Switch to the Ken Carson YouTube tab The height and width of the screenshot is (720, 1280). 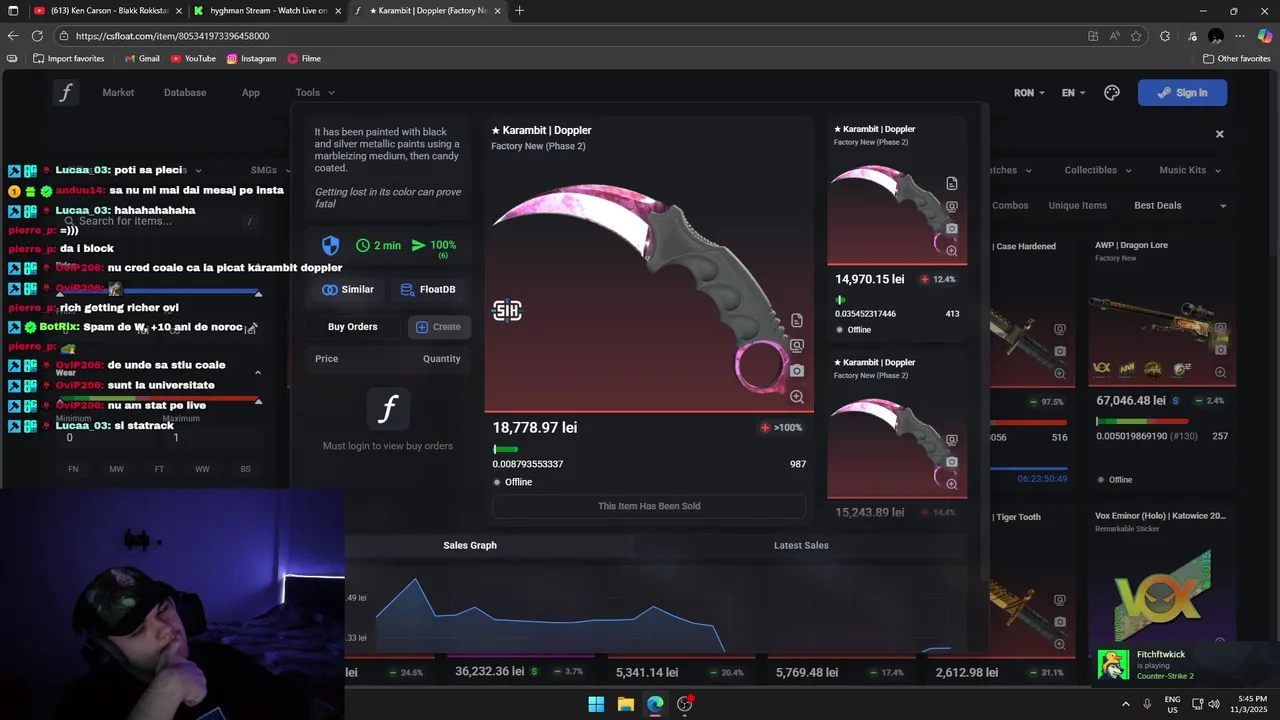pyautogui.click(x=107, y=11)
